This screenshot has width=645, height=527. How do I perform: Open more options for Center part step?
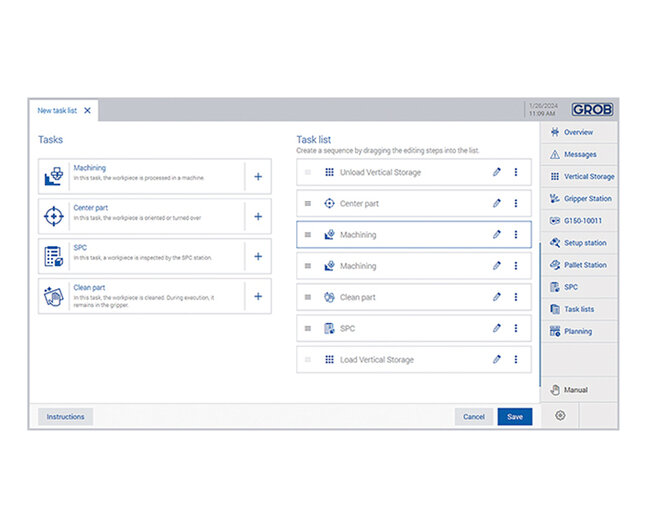(516, 203)
